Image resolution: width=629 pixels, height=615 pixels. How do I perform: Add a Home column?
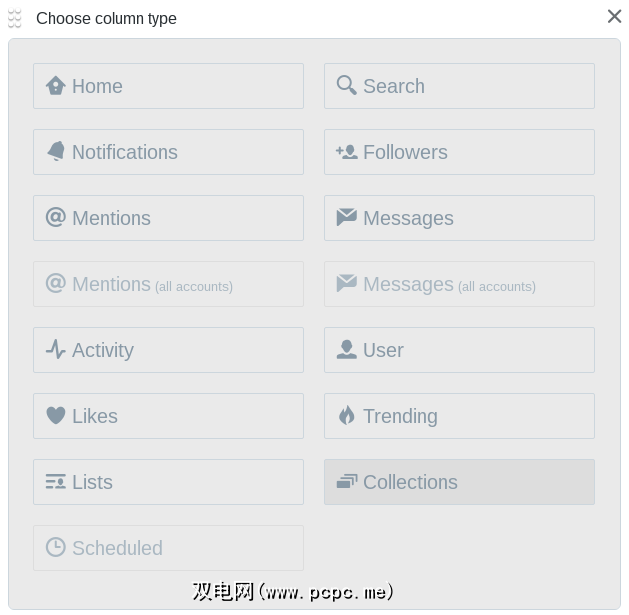[x=168, y=86]
